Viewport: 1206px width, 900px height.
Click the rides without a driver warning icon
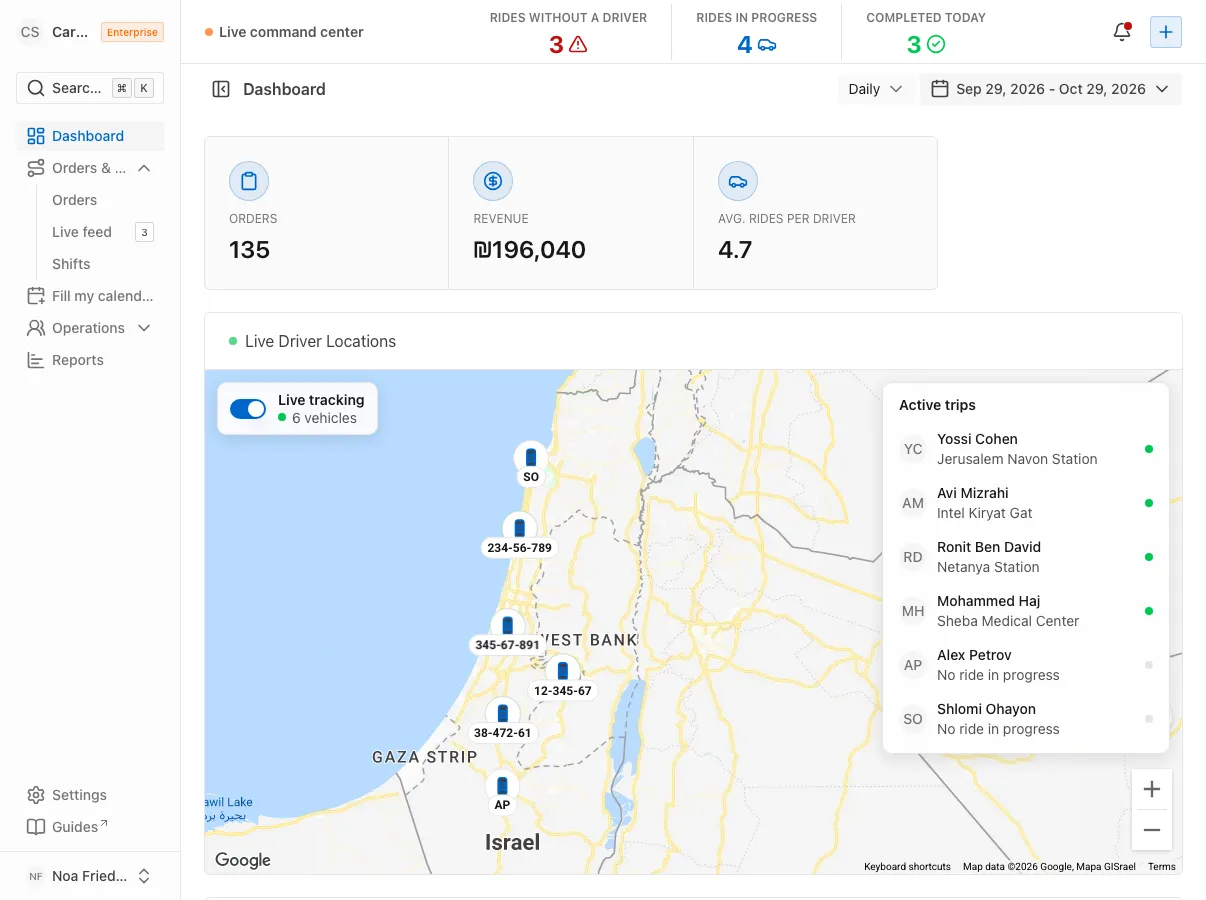(578, 44)
